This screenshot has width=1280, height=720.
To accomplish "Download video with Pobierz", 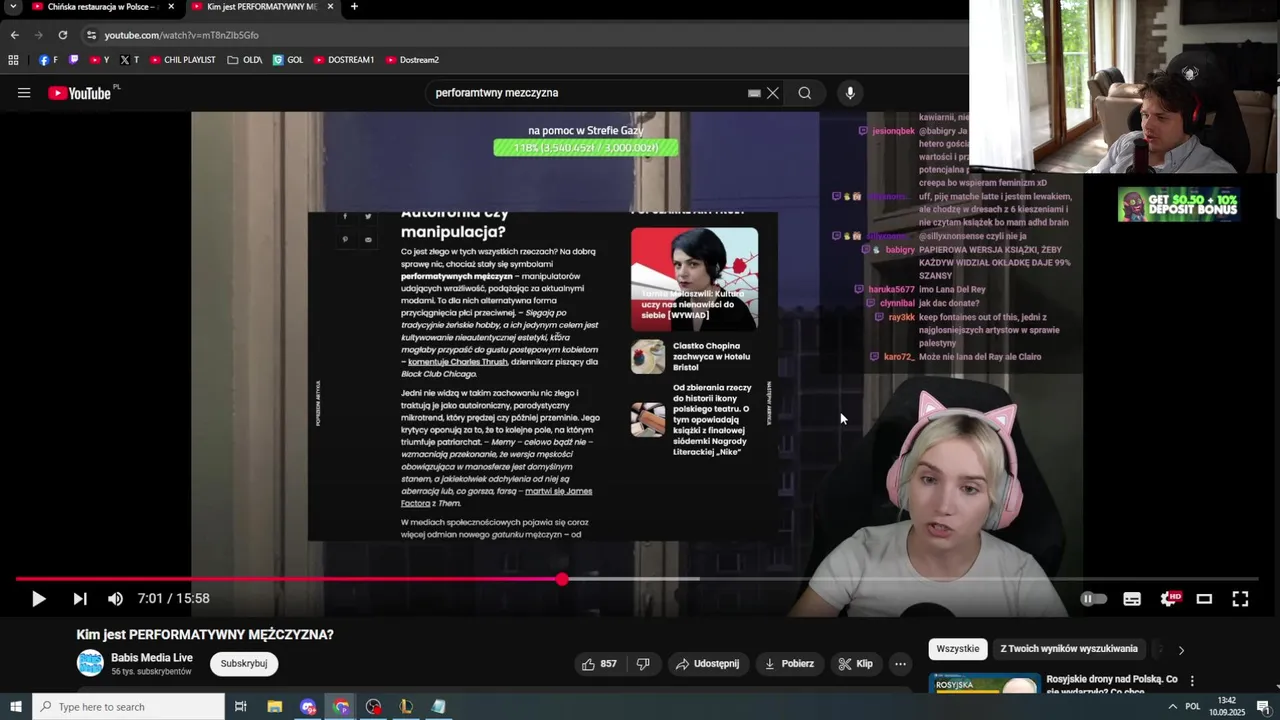I will coord(789,664).
